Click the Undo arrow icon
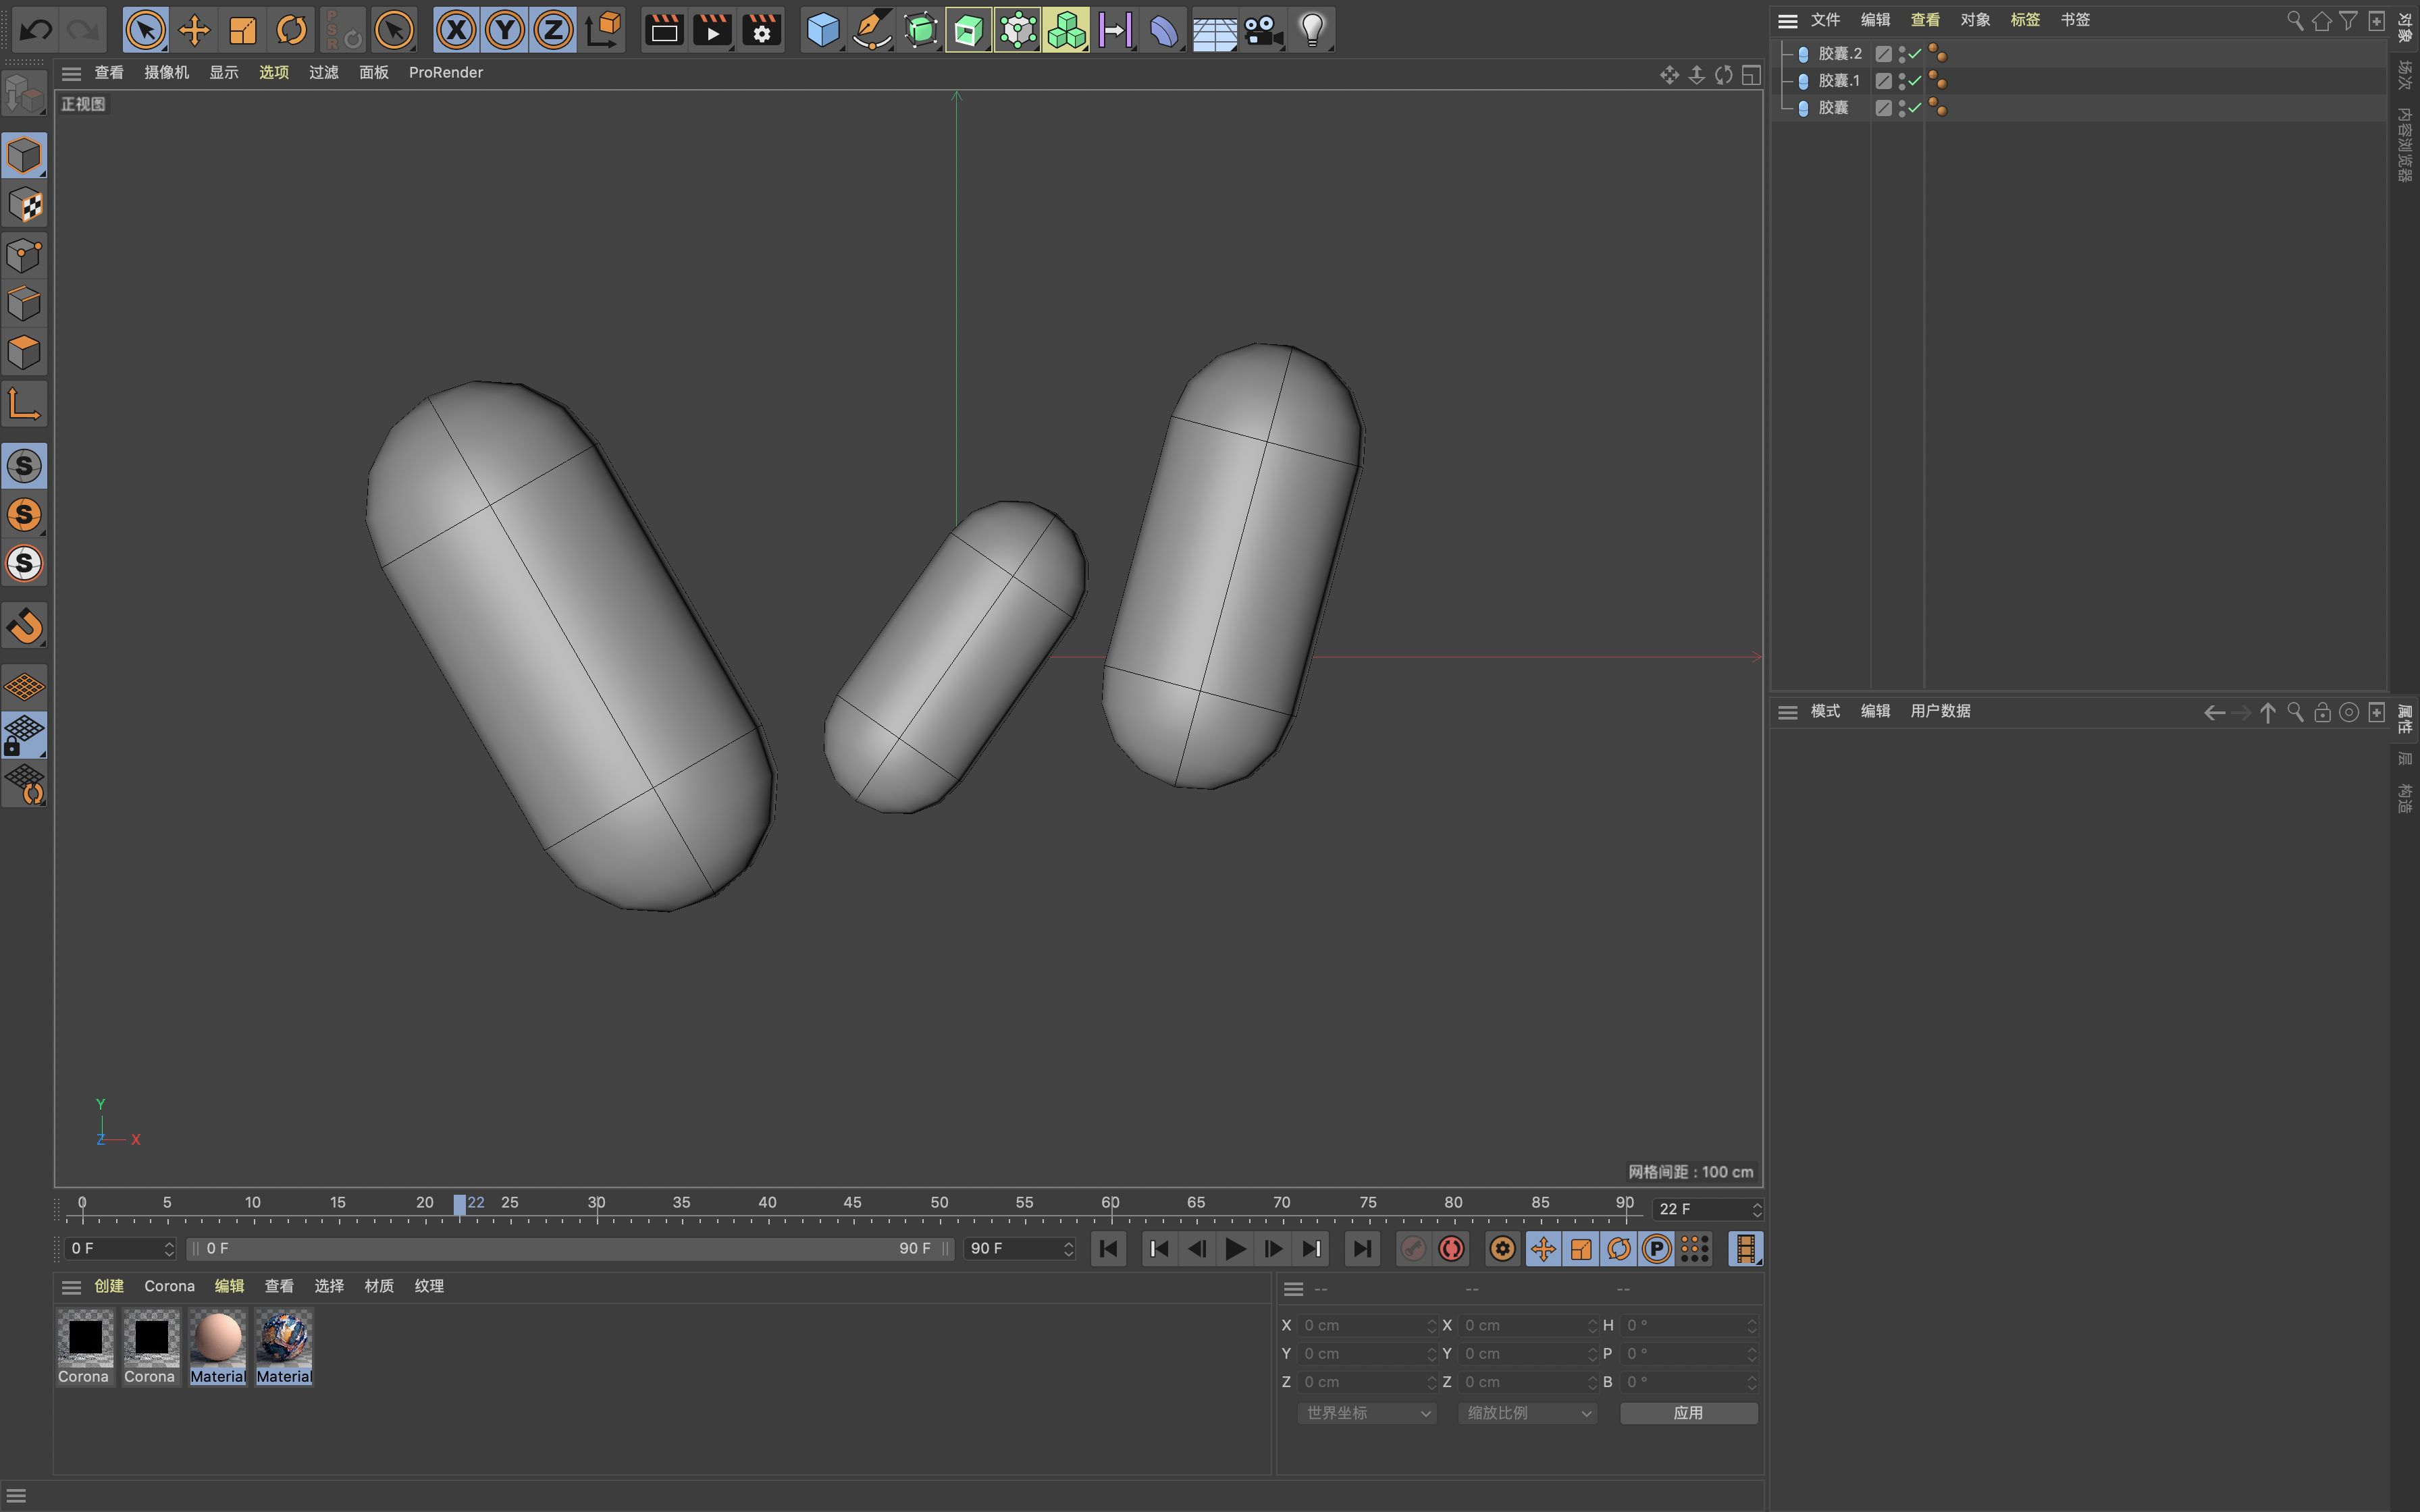This screenshot has width=2420, height=1512. point(36,30)
